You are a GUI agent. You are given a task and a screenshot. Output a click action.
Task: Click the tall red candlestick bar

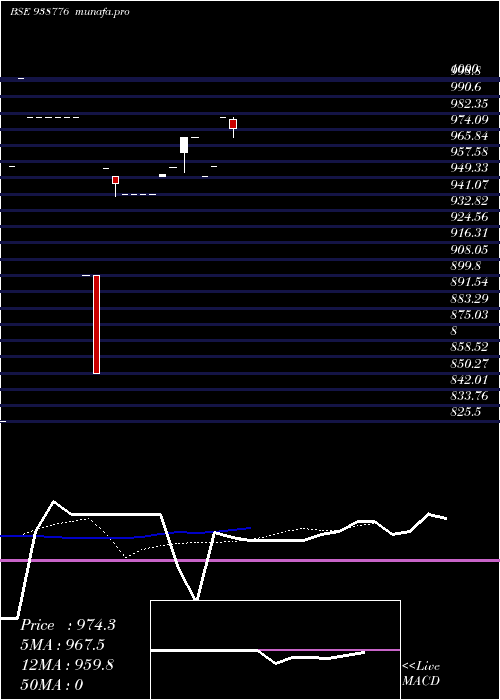coord(96,324)
